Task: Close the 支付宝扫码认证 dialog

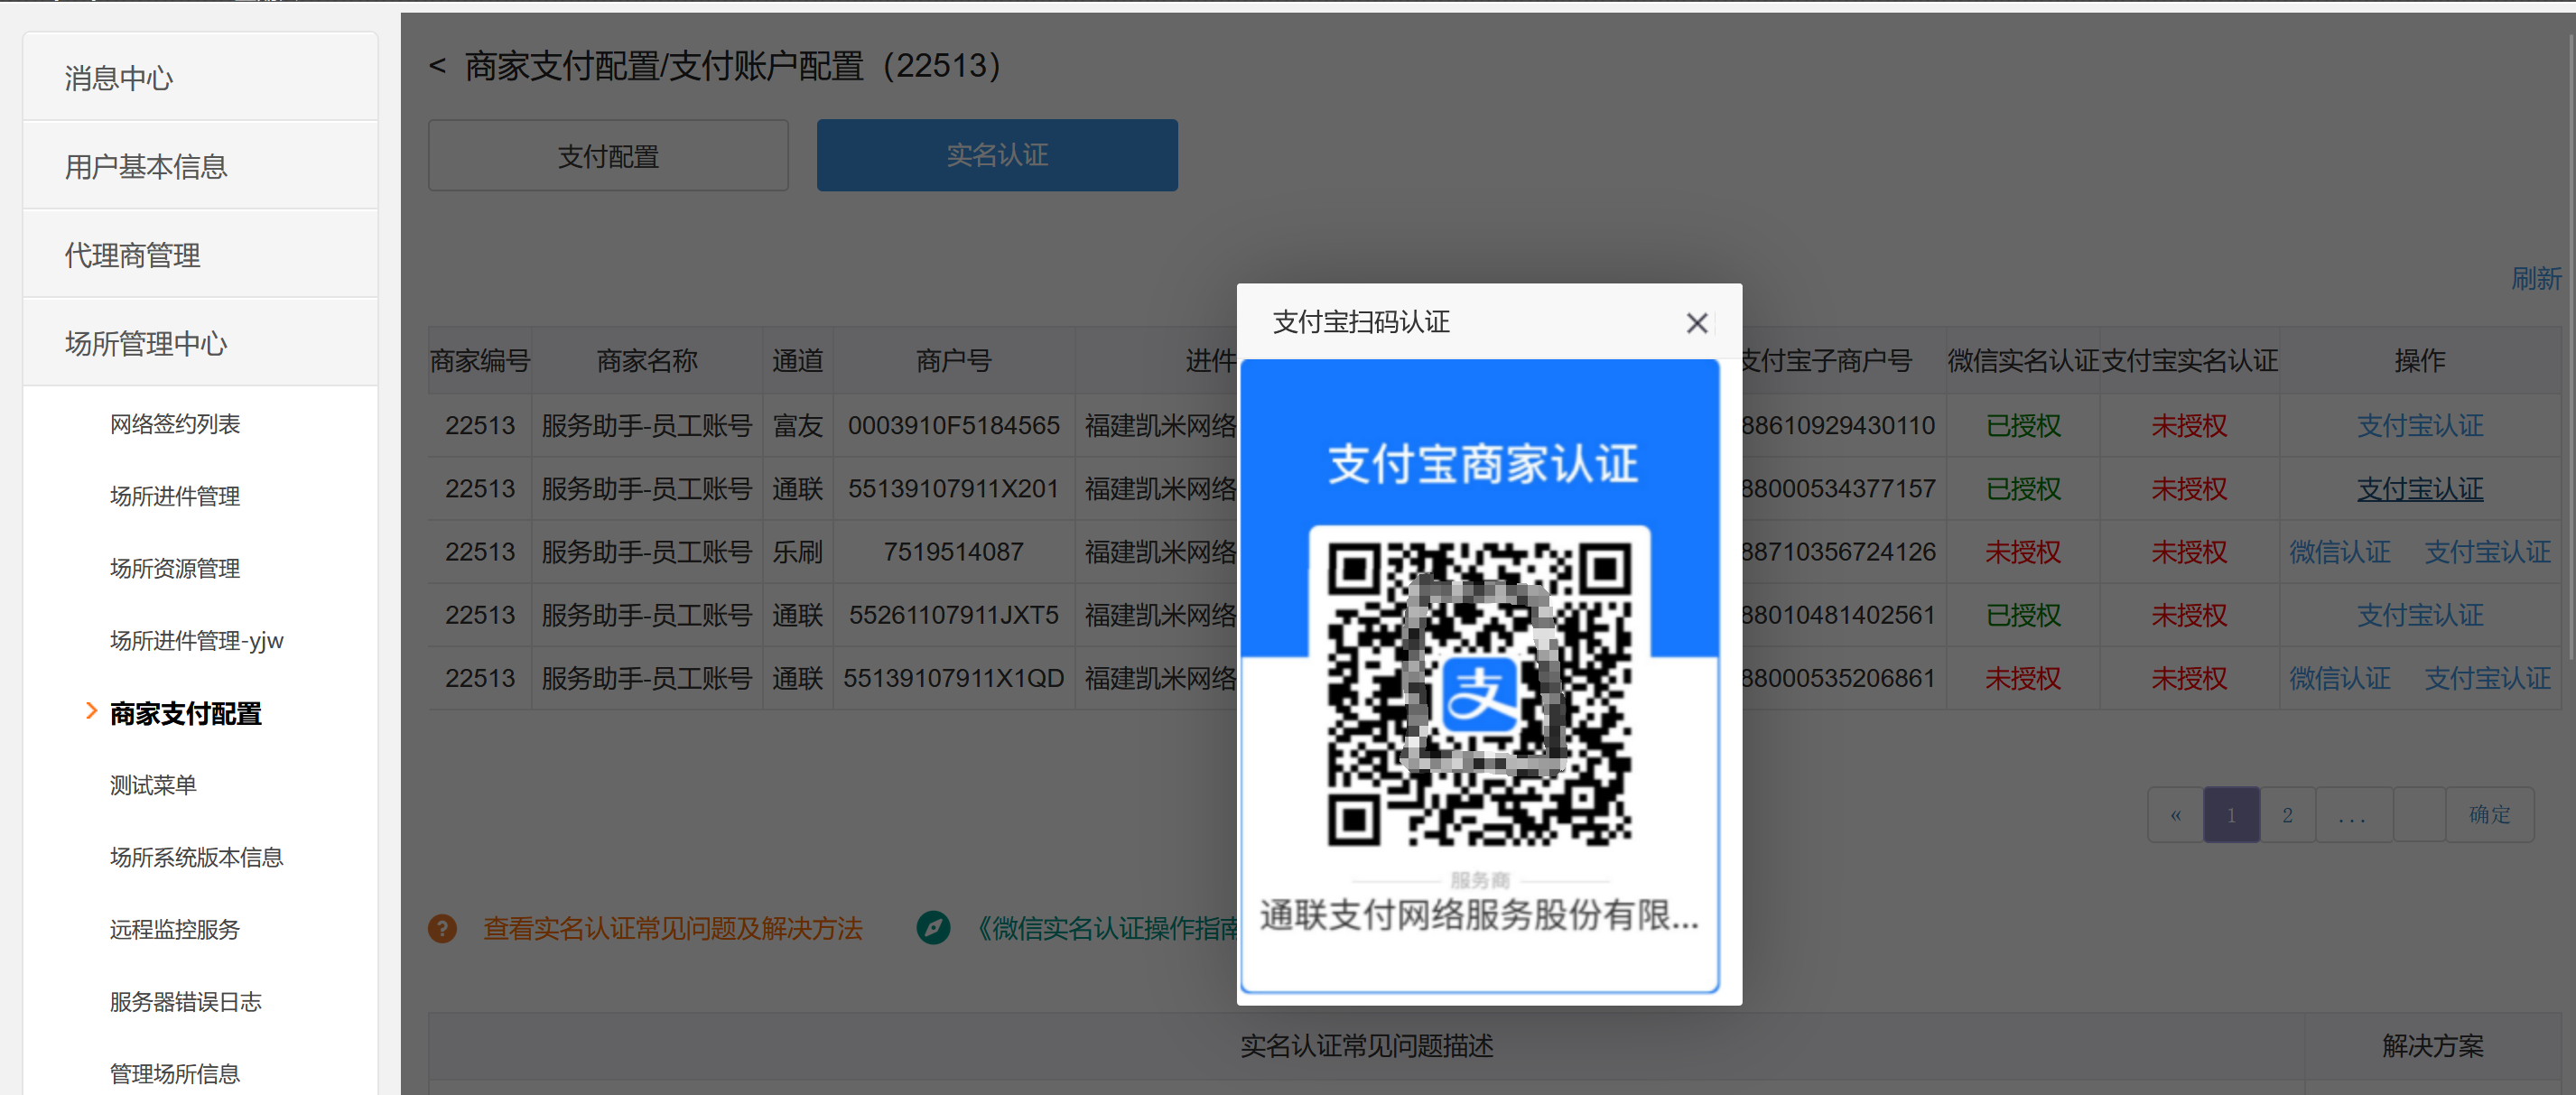Action: pyautogui.click(x=1696, y=323)
